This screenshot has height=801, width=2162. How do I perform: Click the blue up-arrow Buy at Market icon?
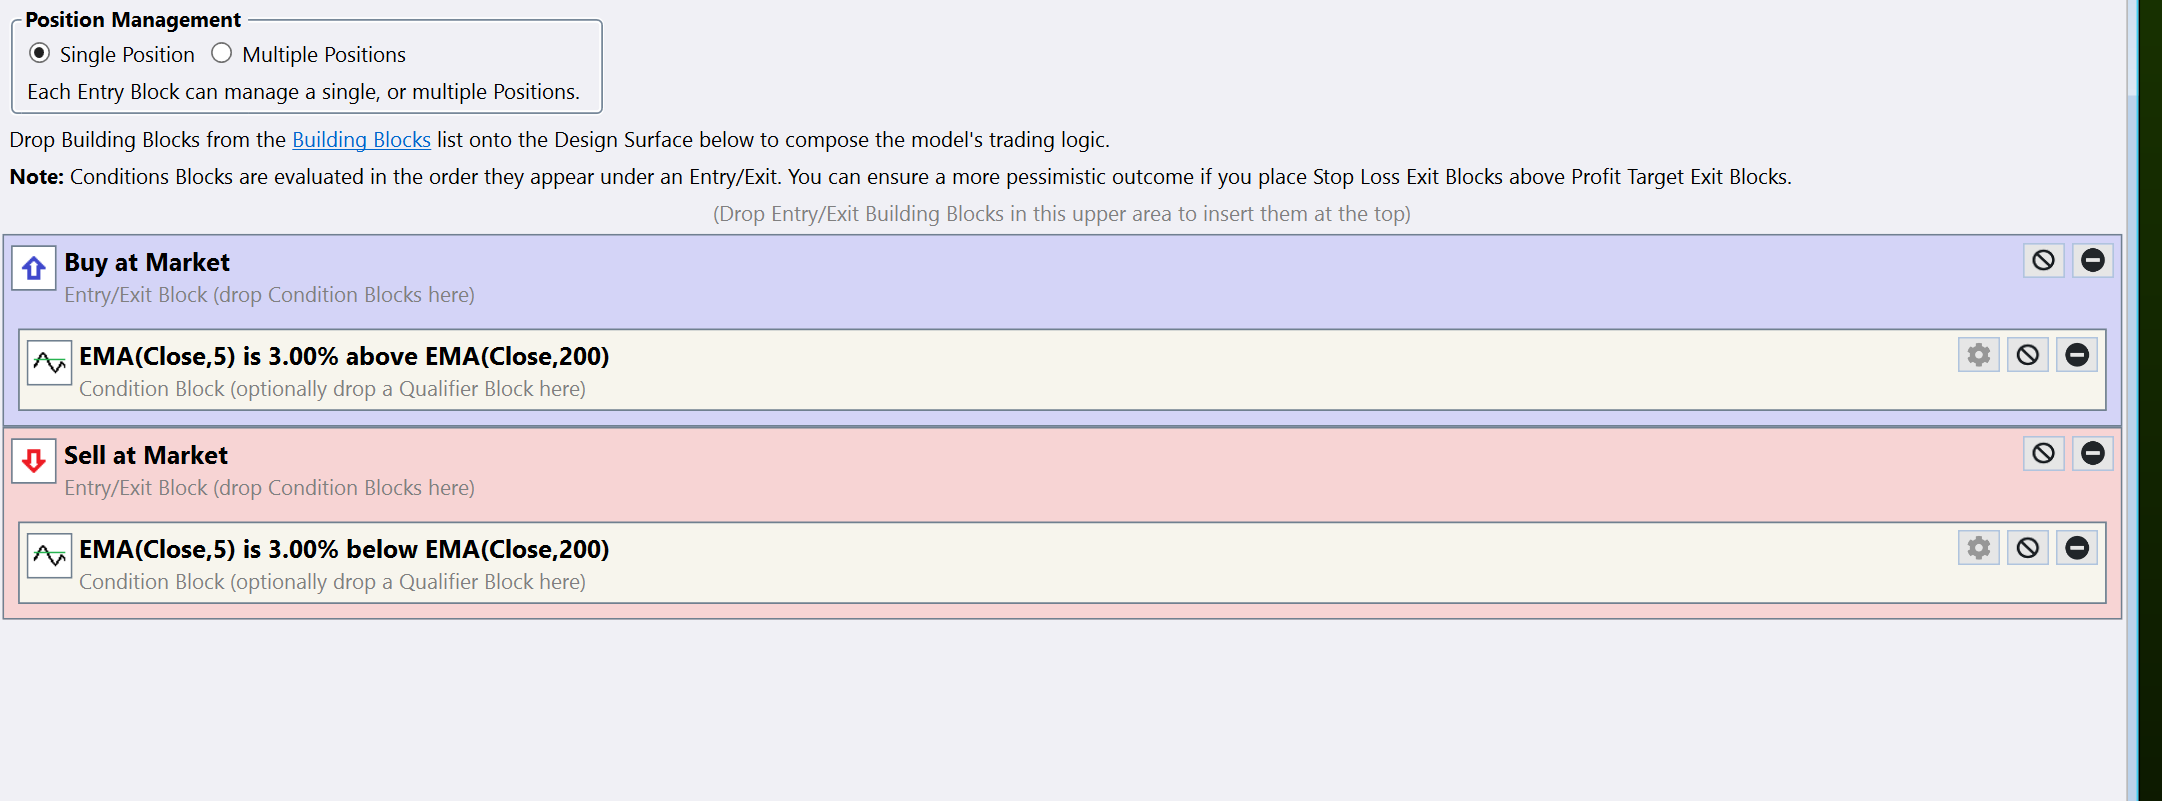point(34,268)
